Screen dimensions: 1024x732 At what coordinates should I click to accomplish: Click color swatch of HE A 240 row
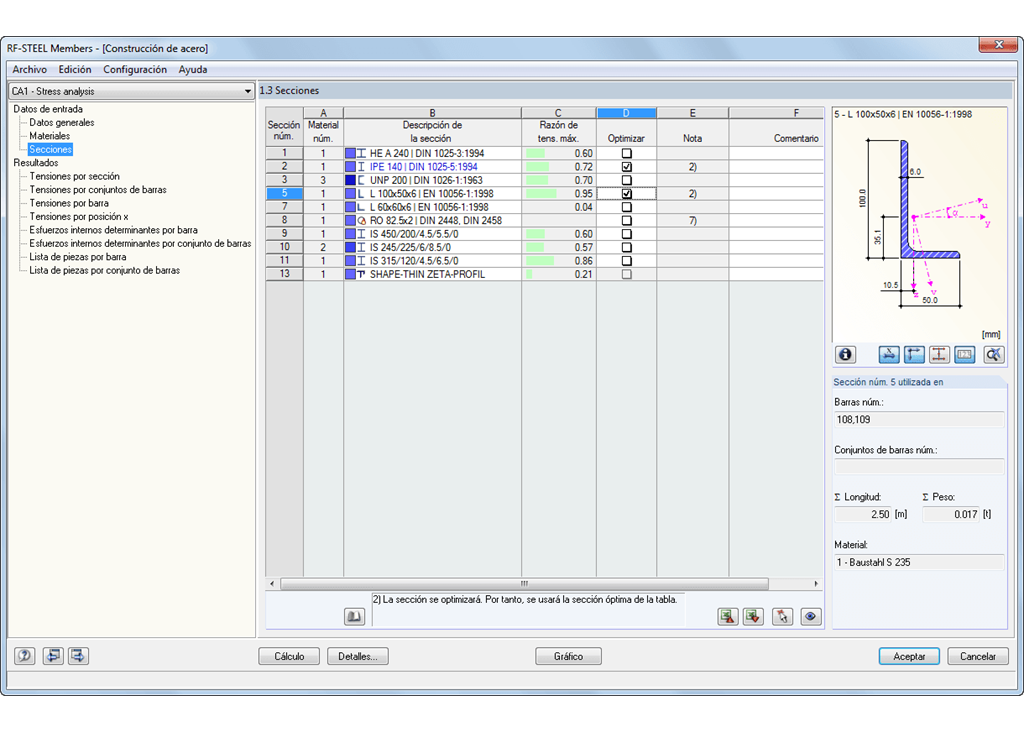tap(350, 153)
